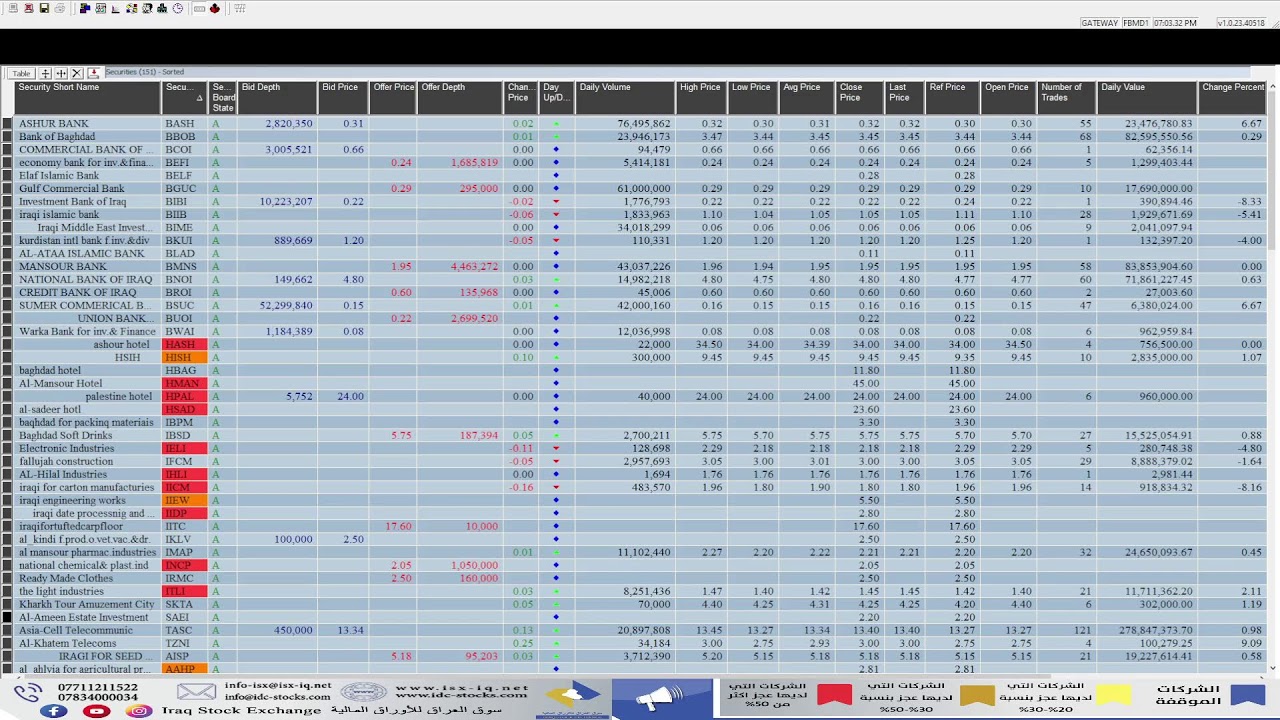Click the Table button
This screenshot has width=1280, height=720.
click(x=21, y=73)
